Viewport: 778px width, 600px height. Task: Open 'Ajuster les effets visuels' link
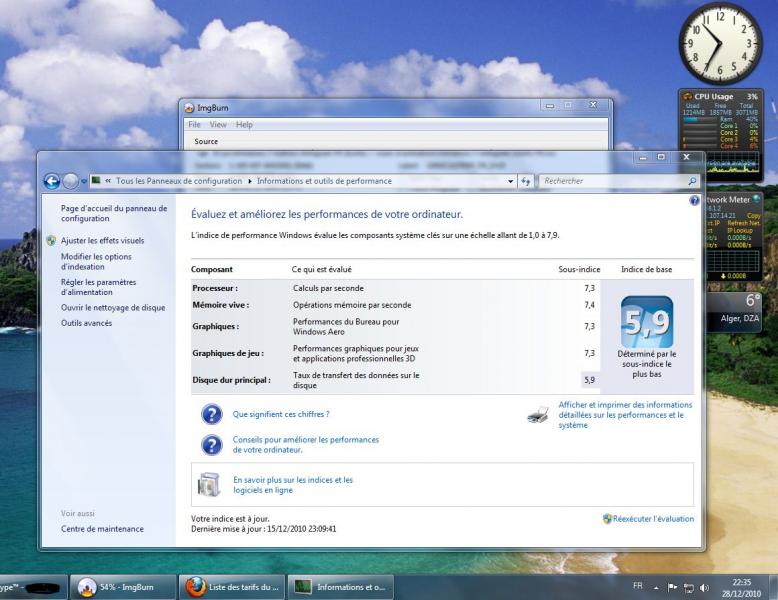[x=102, y=241]
